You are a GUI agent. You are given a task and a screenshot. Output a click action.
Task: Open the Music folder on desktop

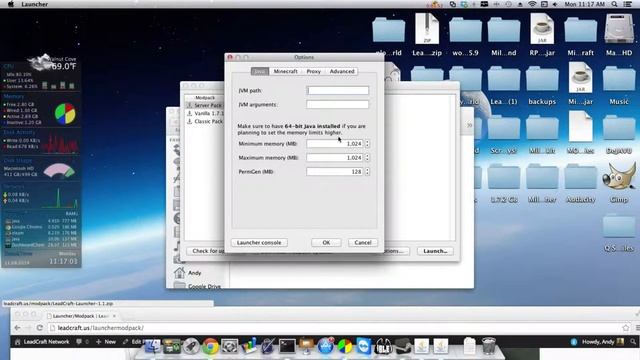(619, 84)
